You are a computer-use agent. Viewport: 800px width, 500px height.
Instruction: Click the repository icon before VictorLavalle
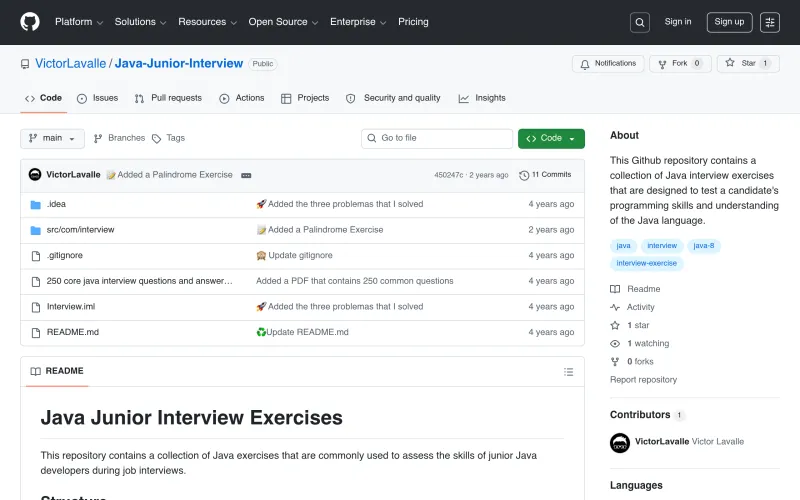(24, 64)
